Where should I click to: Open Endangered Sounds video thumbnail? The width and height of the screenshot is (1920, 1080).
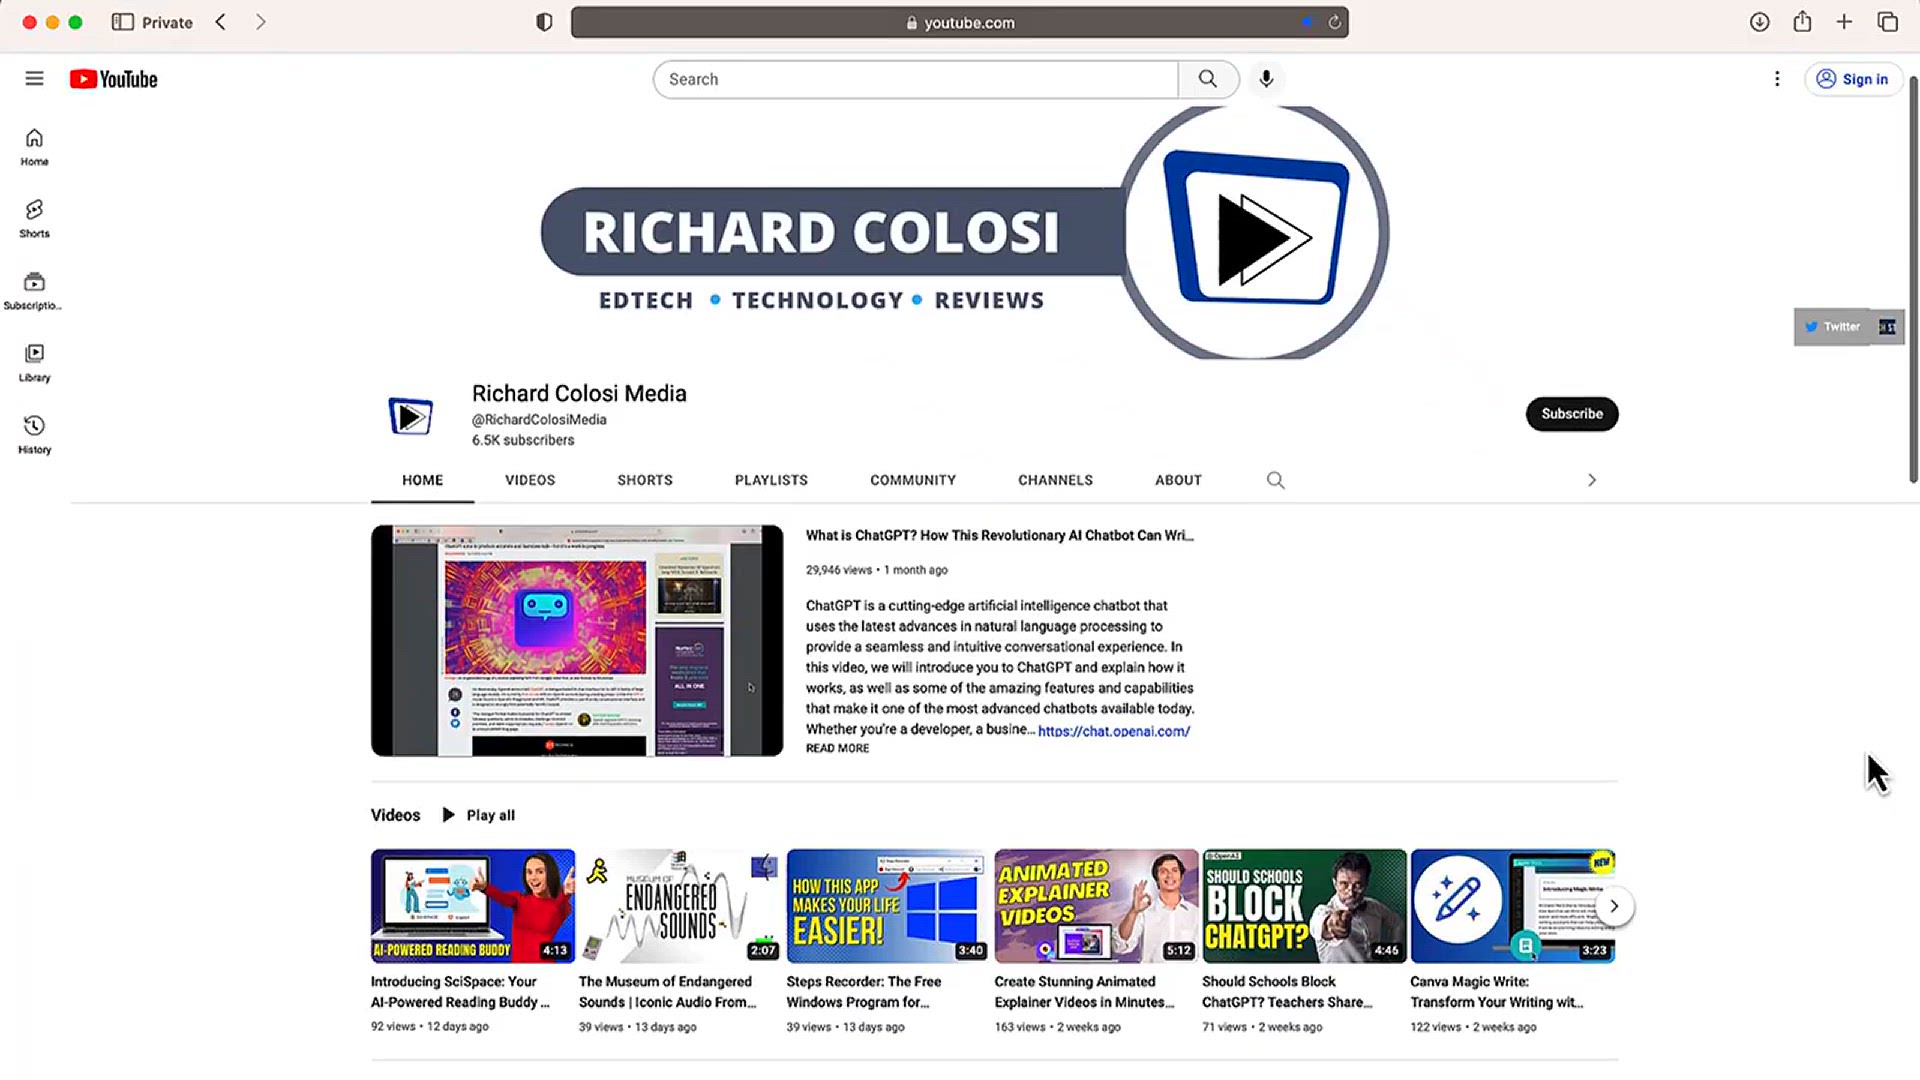point(680,906)
